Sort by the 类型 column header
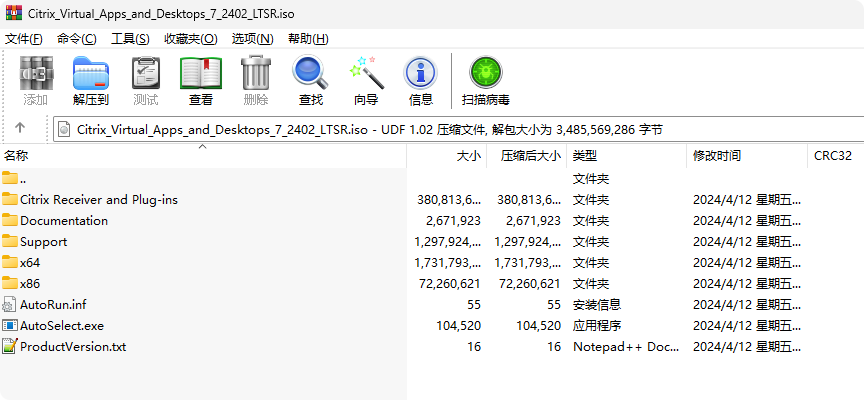The height and width of the screenshot is (400, 864). pos(627,156)
